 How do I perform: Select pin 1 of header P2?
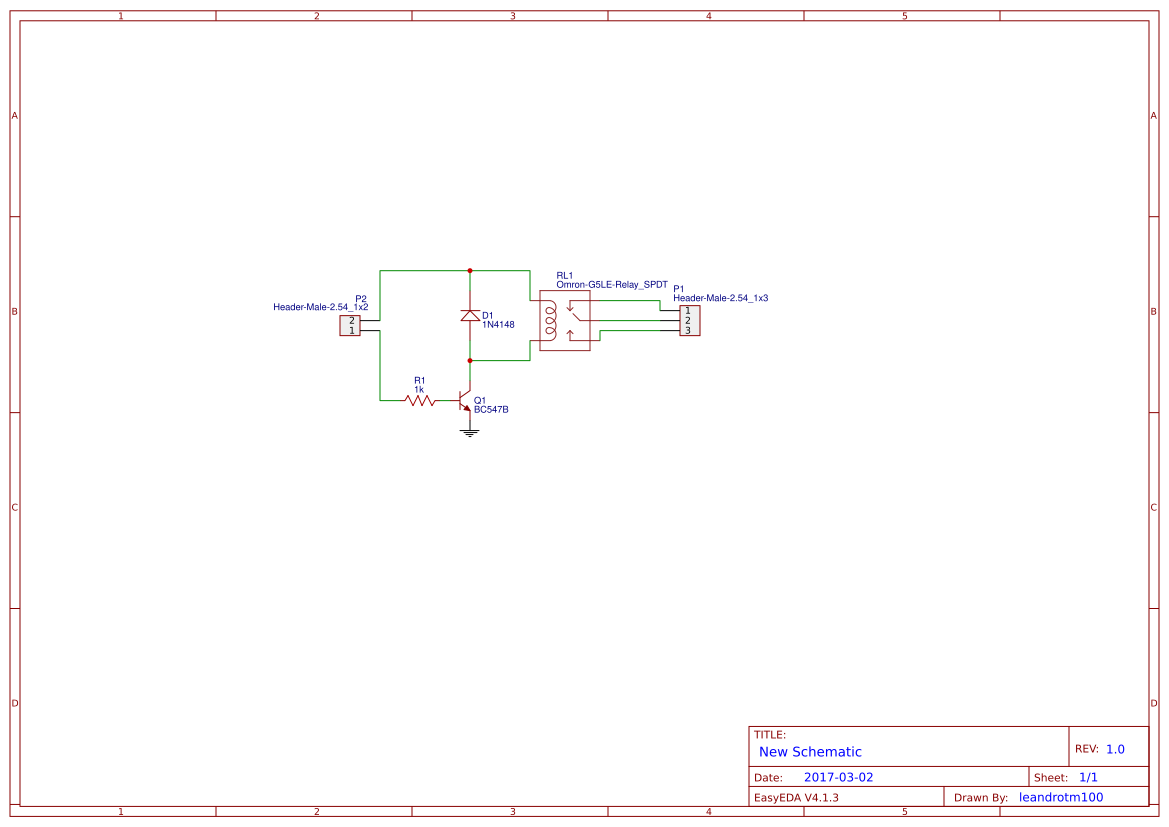(351, 330)
